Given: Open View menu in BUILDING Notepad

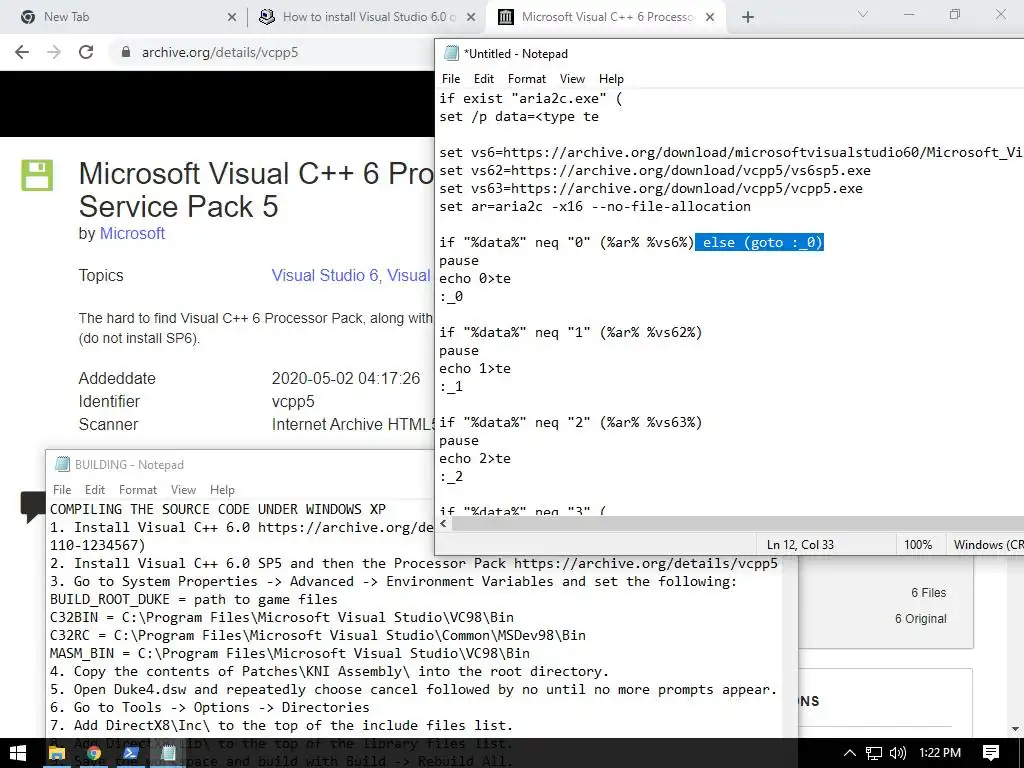Looking at the screenshot, I should (x=184, y=490).
